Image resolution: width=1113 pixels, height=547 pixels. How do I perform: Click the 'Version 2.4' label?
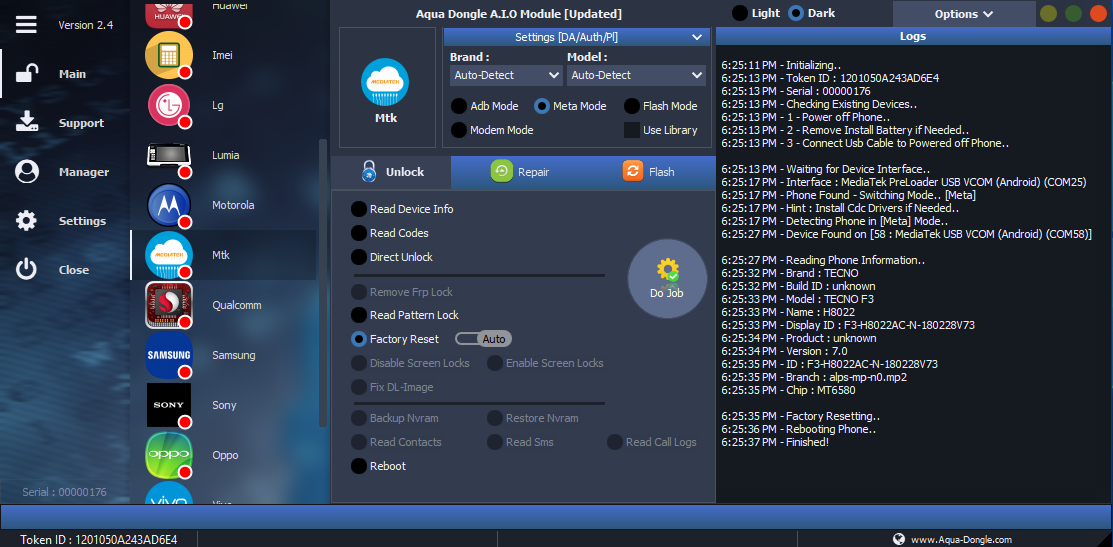tap(85, 25)
